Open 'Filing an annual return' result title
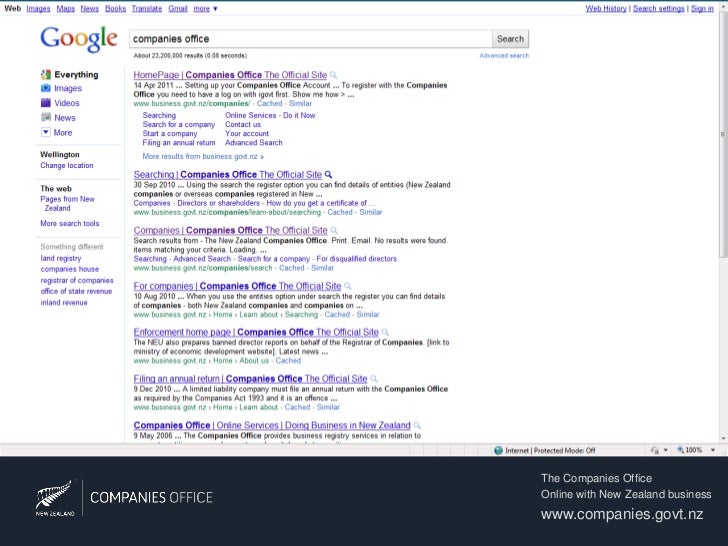The image size is (728, 546). (250, 379)
